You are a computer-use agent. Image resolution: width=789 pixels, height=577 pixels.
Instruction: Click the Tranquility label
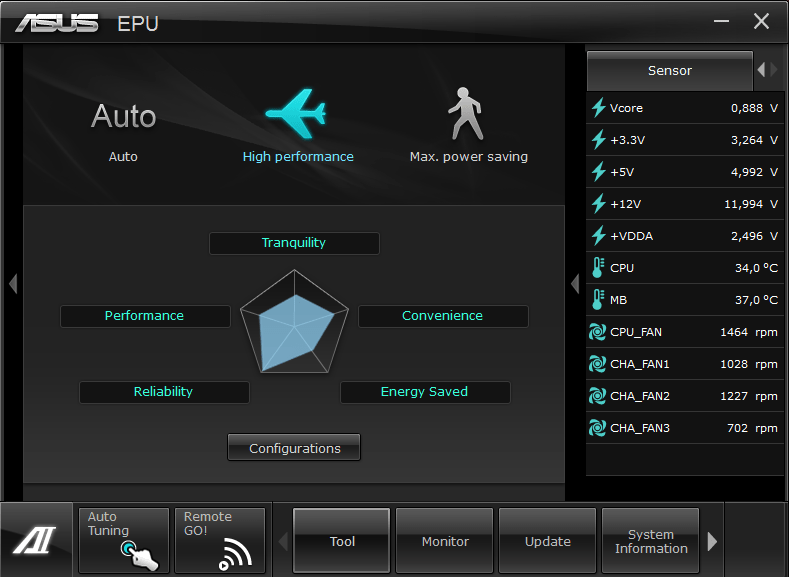pos(294,243)
